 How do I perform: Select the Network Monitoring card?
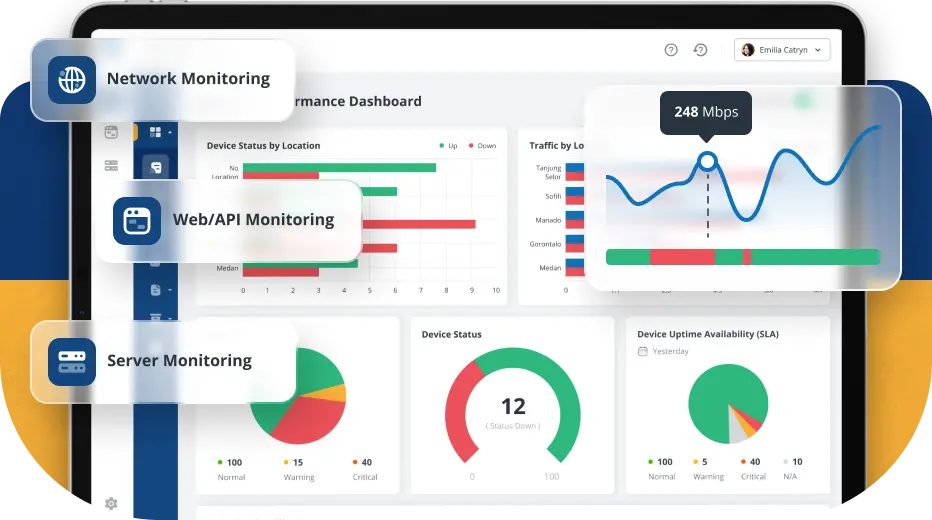(163, 80)
